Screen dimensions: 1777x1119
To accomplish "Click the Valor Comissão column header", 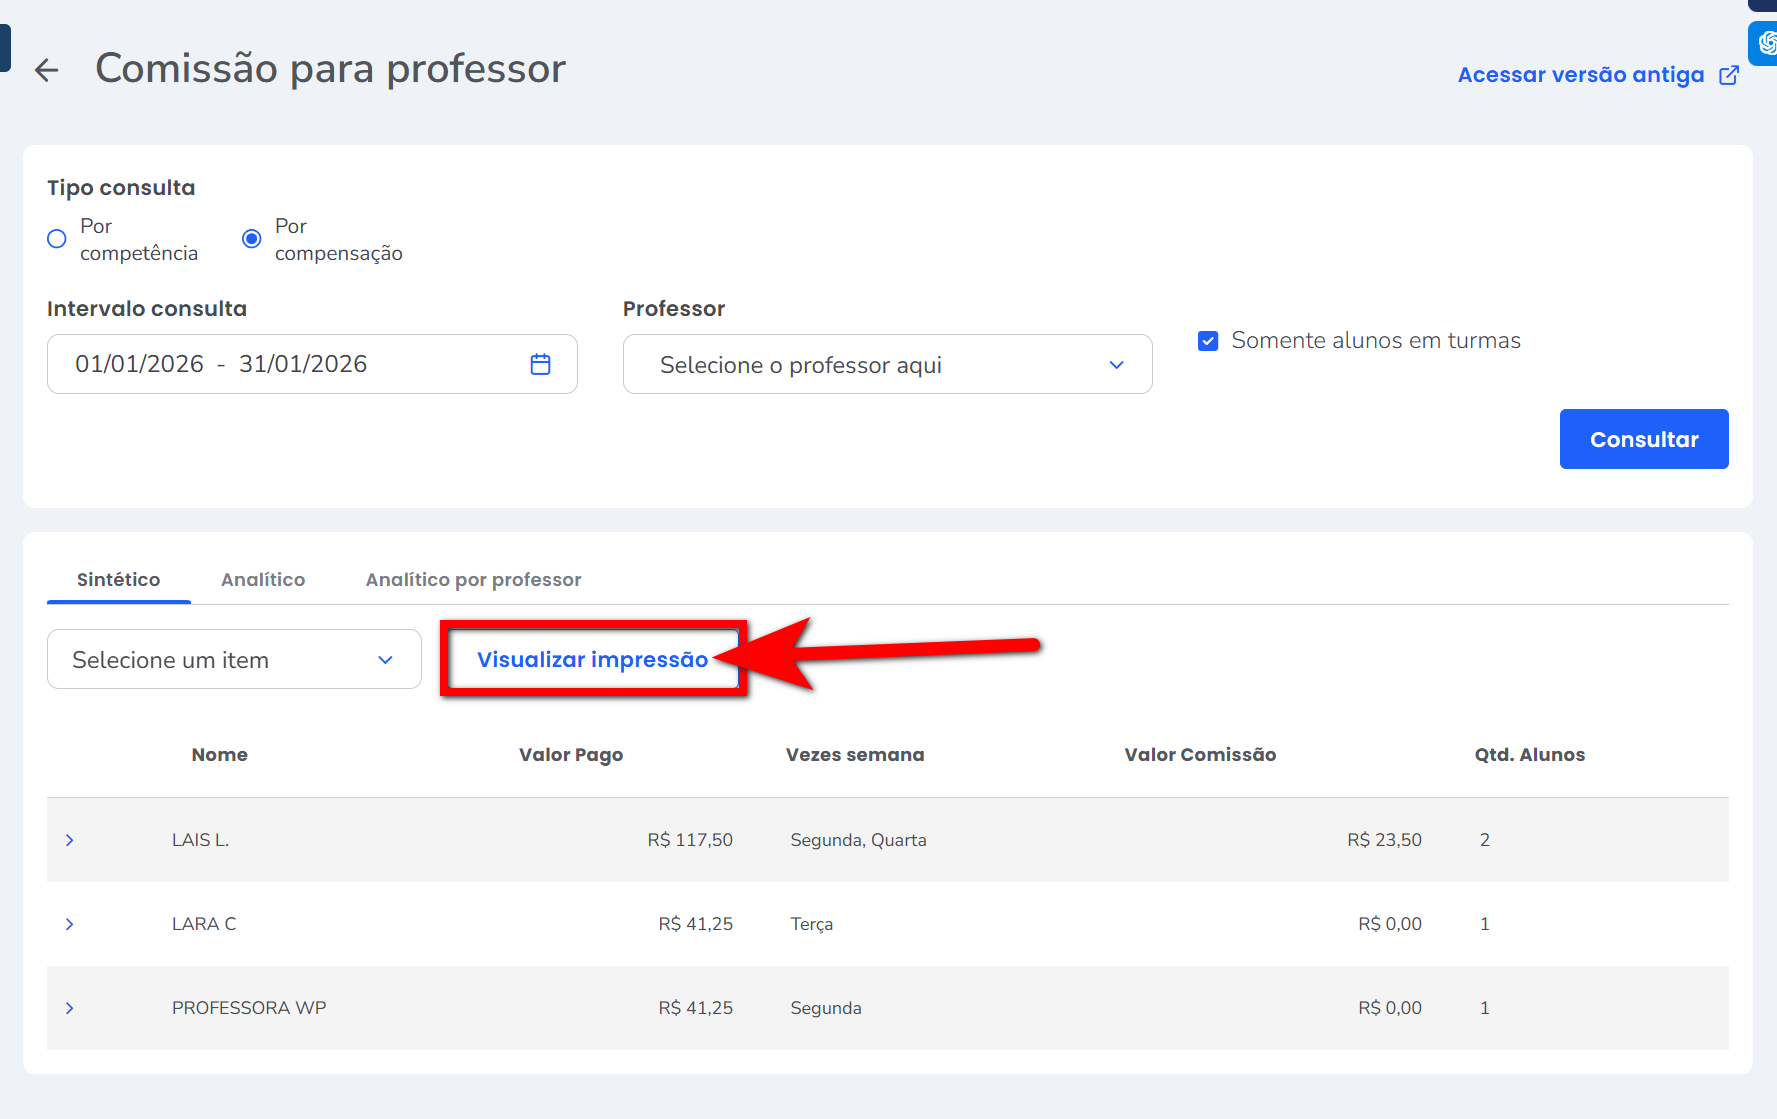I will (x=1199, y=755).
